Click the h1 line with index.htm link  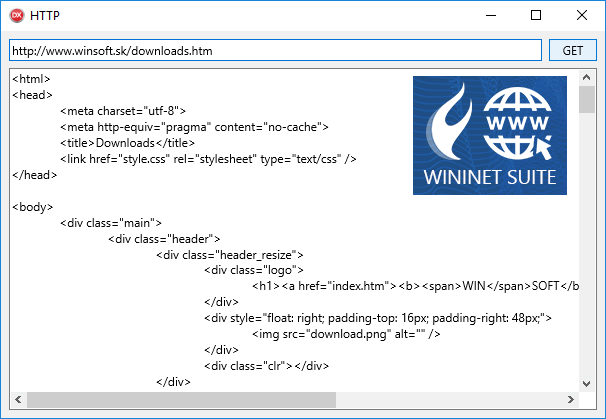(x=415, y=286)
